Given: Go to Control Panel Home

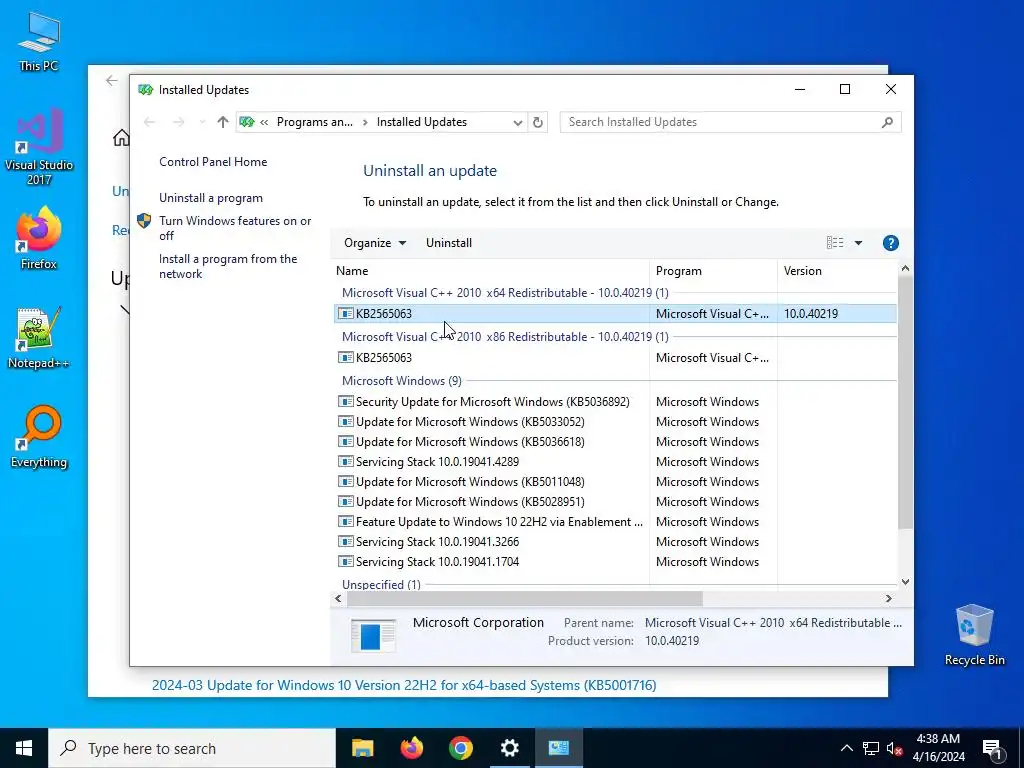Looking at the screenshot, I should point(213,162).
